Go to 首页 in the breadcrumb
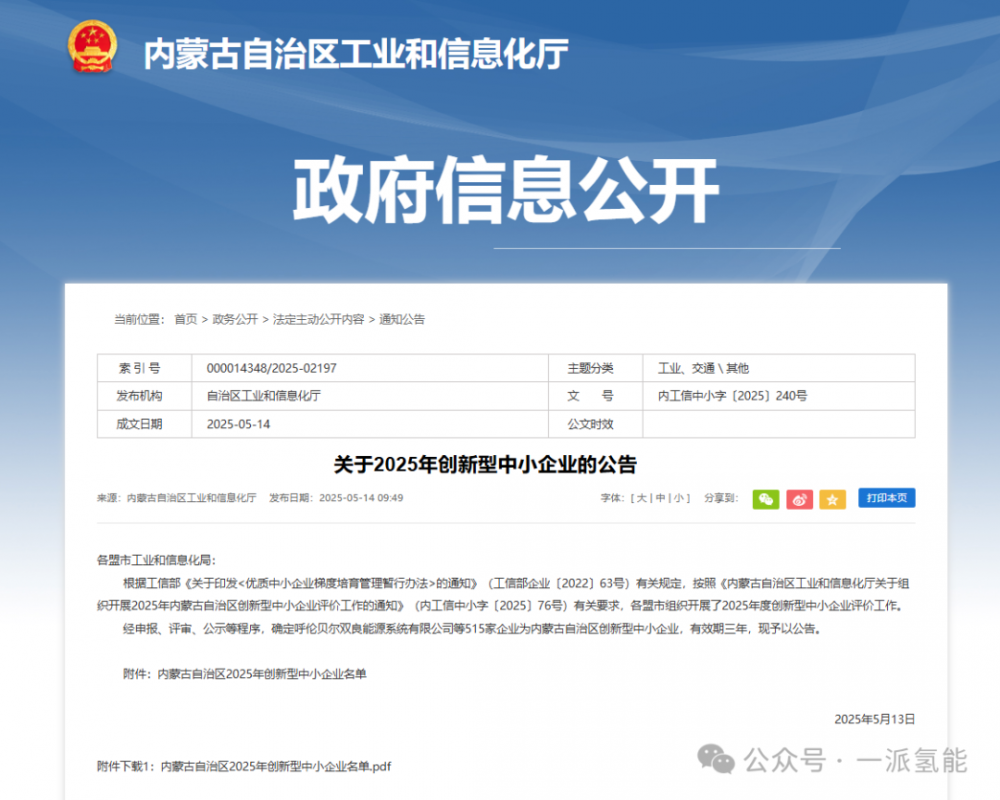 click(185, 319)
